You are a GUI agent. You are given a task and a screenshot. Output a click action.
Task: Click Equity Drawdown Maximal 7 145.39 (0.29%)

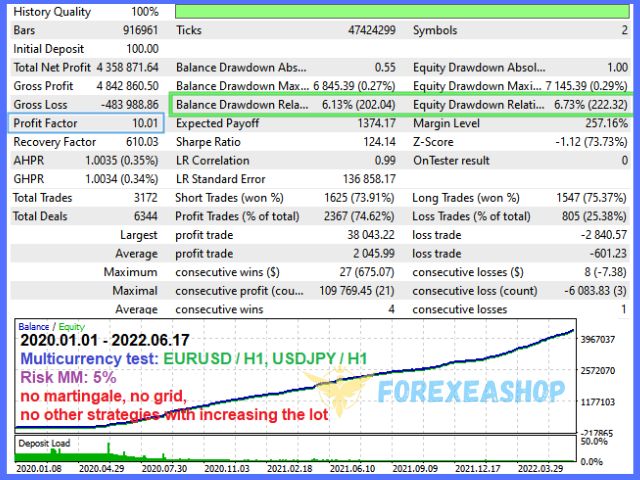[587, 86]
